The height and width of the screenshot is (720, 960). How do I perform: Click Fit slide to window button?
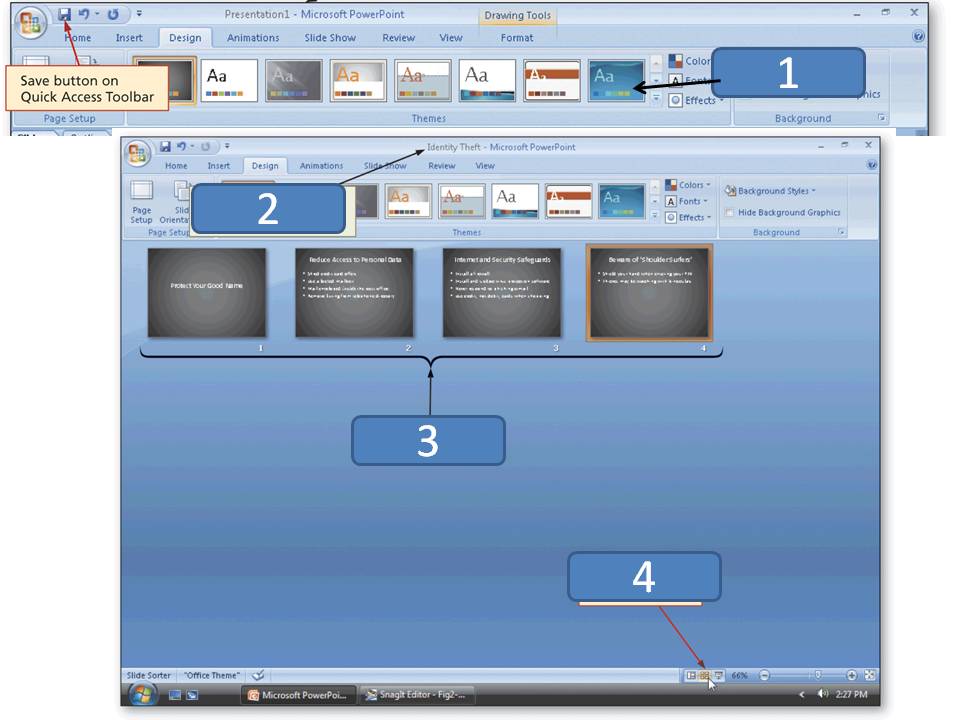pos(869,675)
